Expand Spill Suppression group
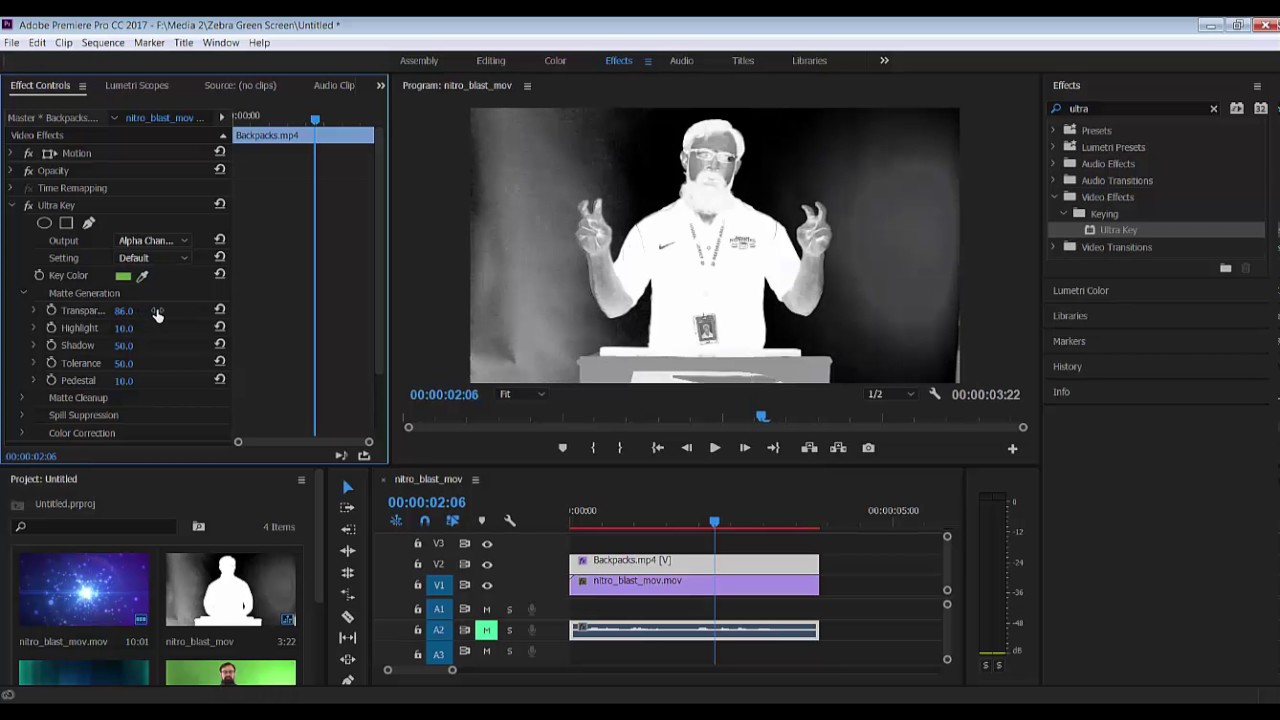This screenshot has width=1280, height=720. pyautogui.click(x=22, y=415)
